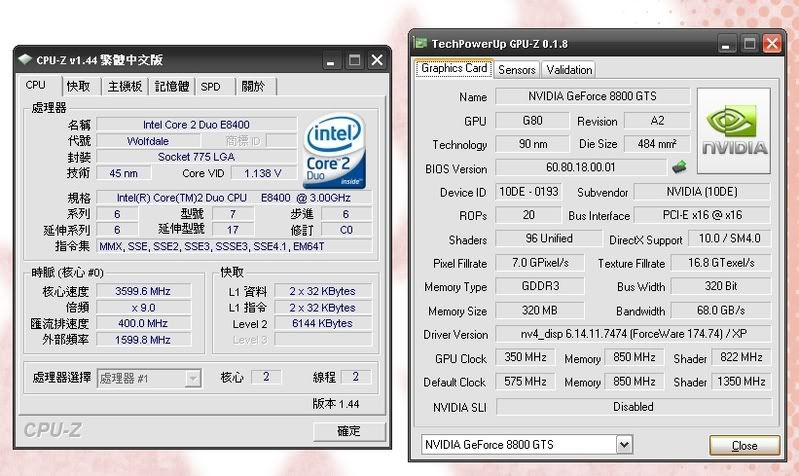
Task: Click DirectX Support value 10.0 / SM4.0
Action: coord(729,239)
